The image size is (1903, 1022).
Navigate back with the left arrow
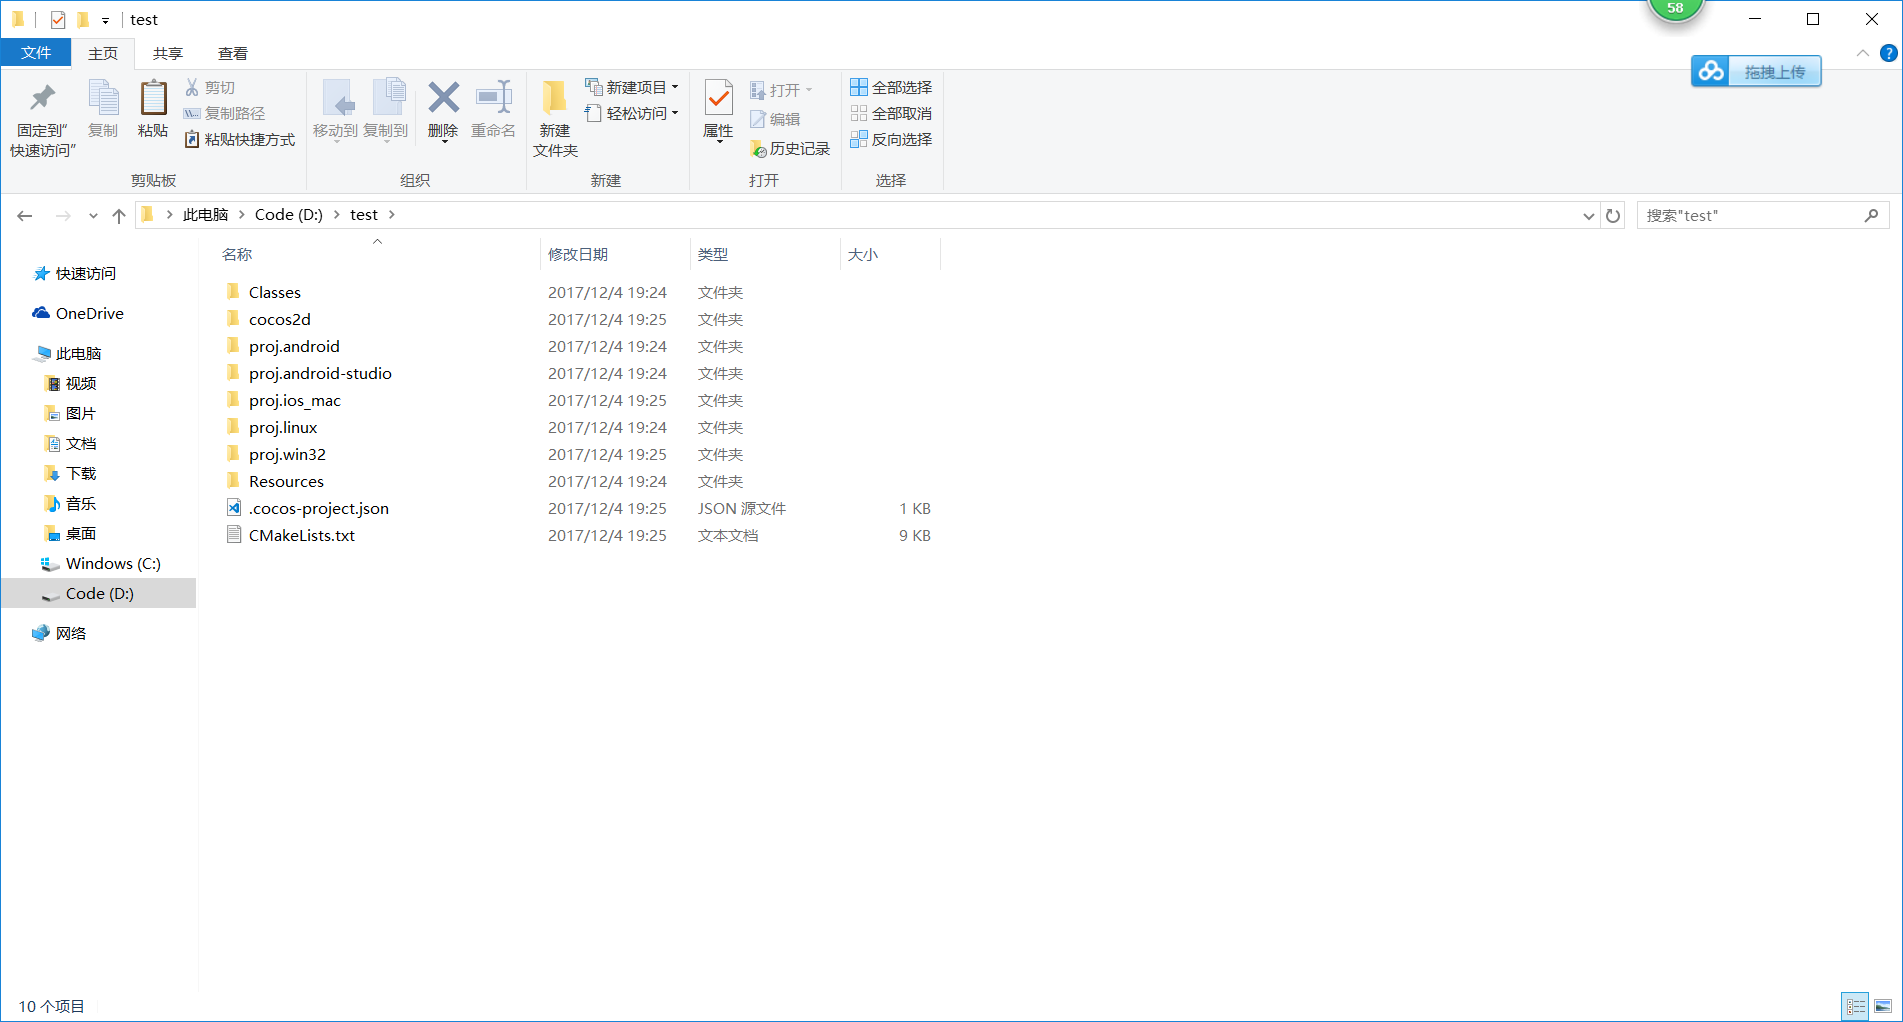25,215
